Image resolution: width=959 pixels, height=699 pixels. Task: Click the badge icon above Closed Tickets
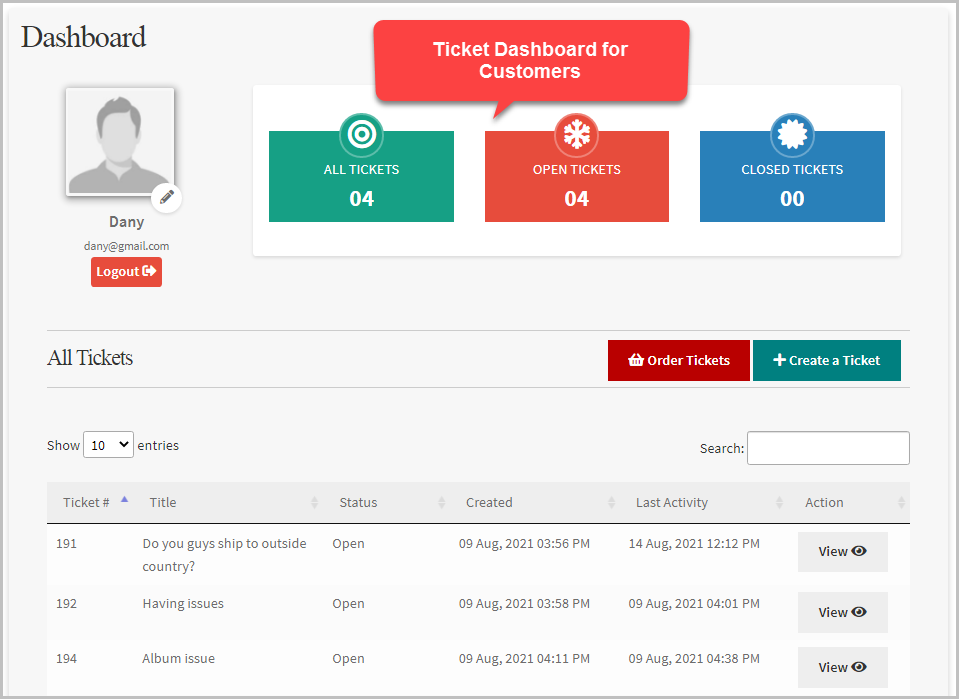point(792,134)
